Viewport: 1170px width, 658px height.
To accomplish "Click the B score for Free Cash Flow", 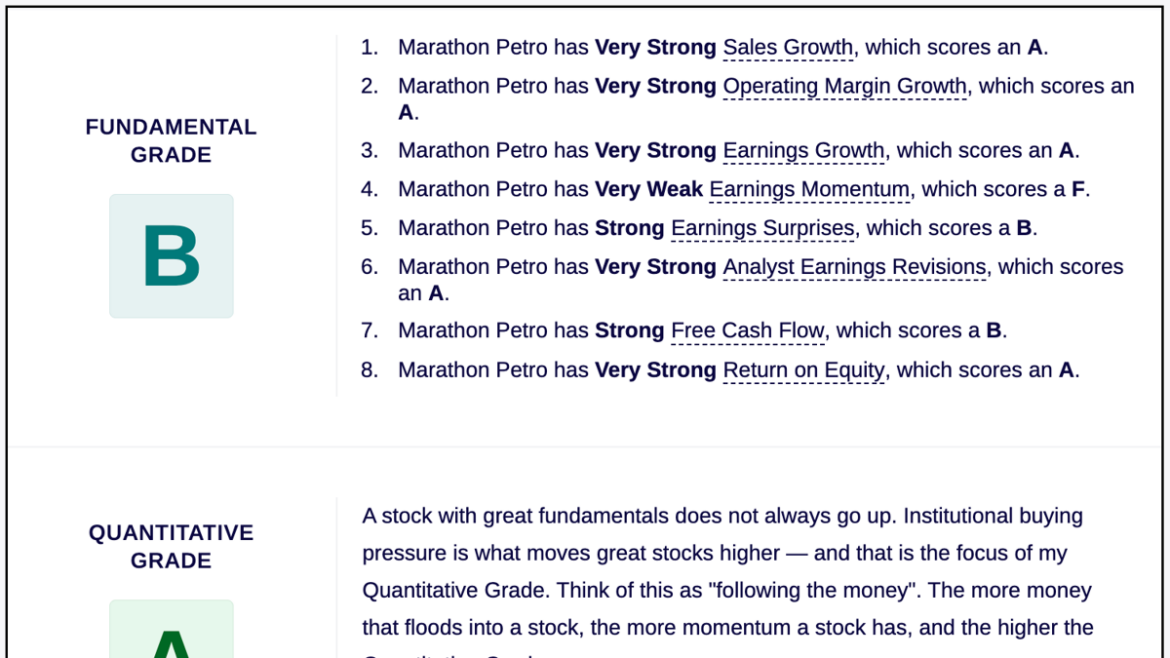I will [x=994, y=330].
